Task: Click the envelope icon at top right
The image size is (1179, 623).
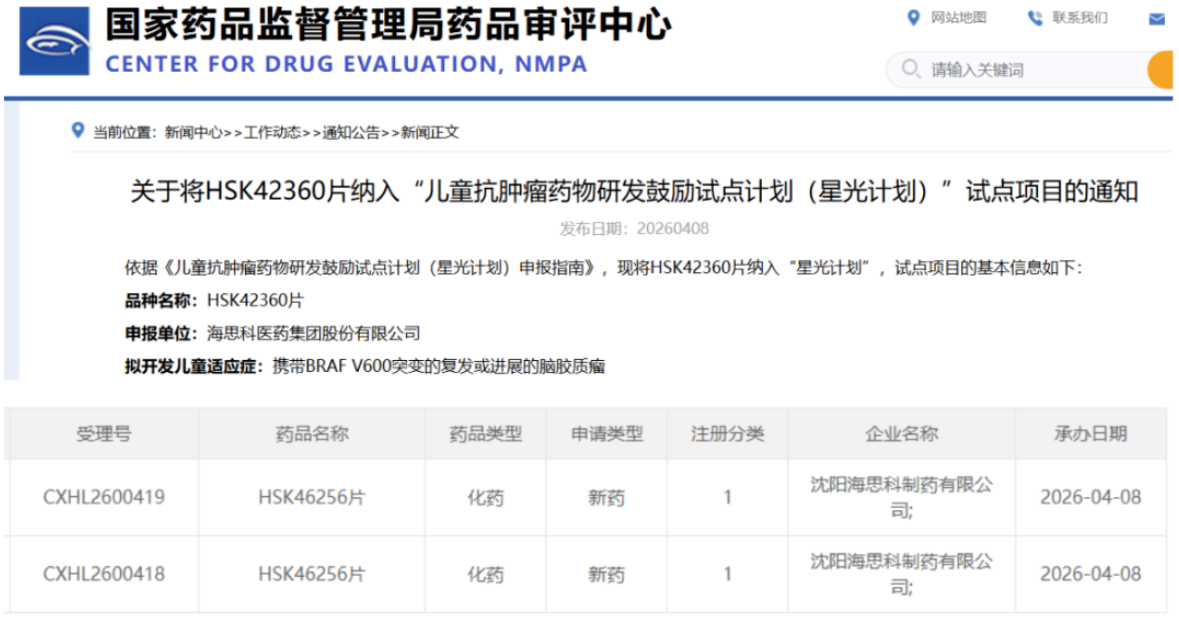Action: (1157, 19)
